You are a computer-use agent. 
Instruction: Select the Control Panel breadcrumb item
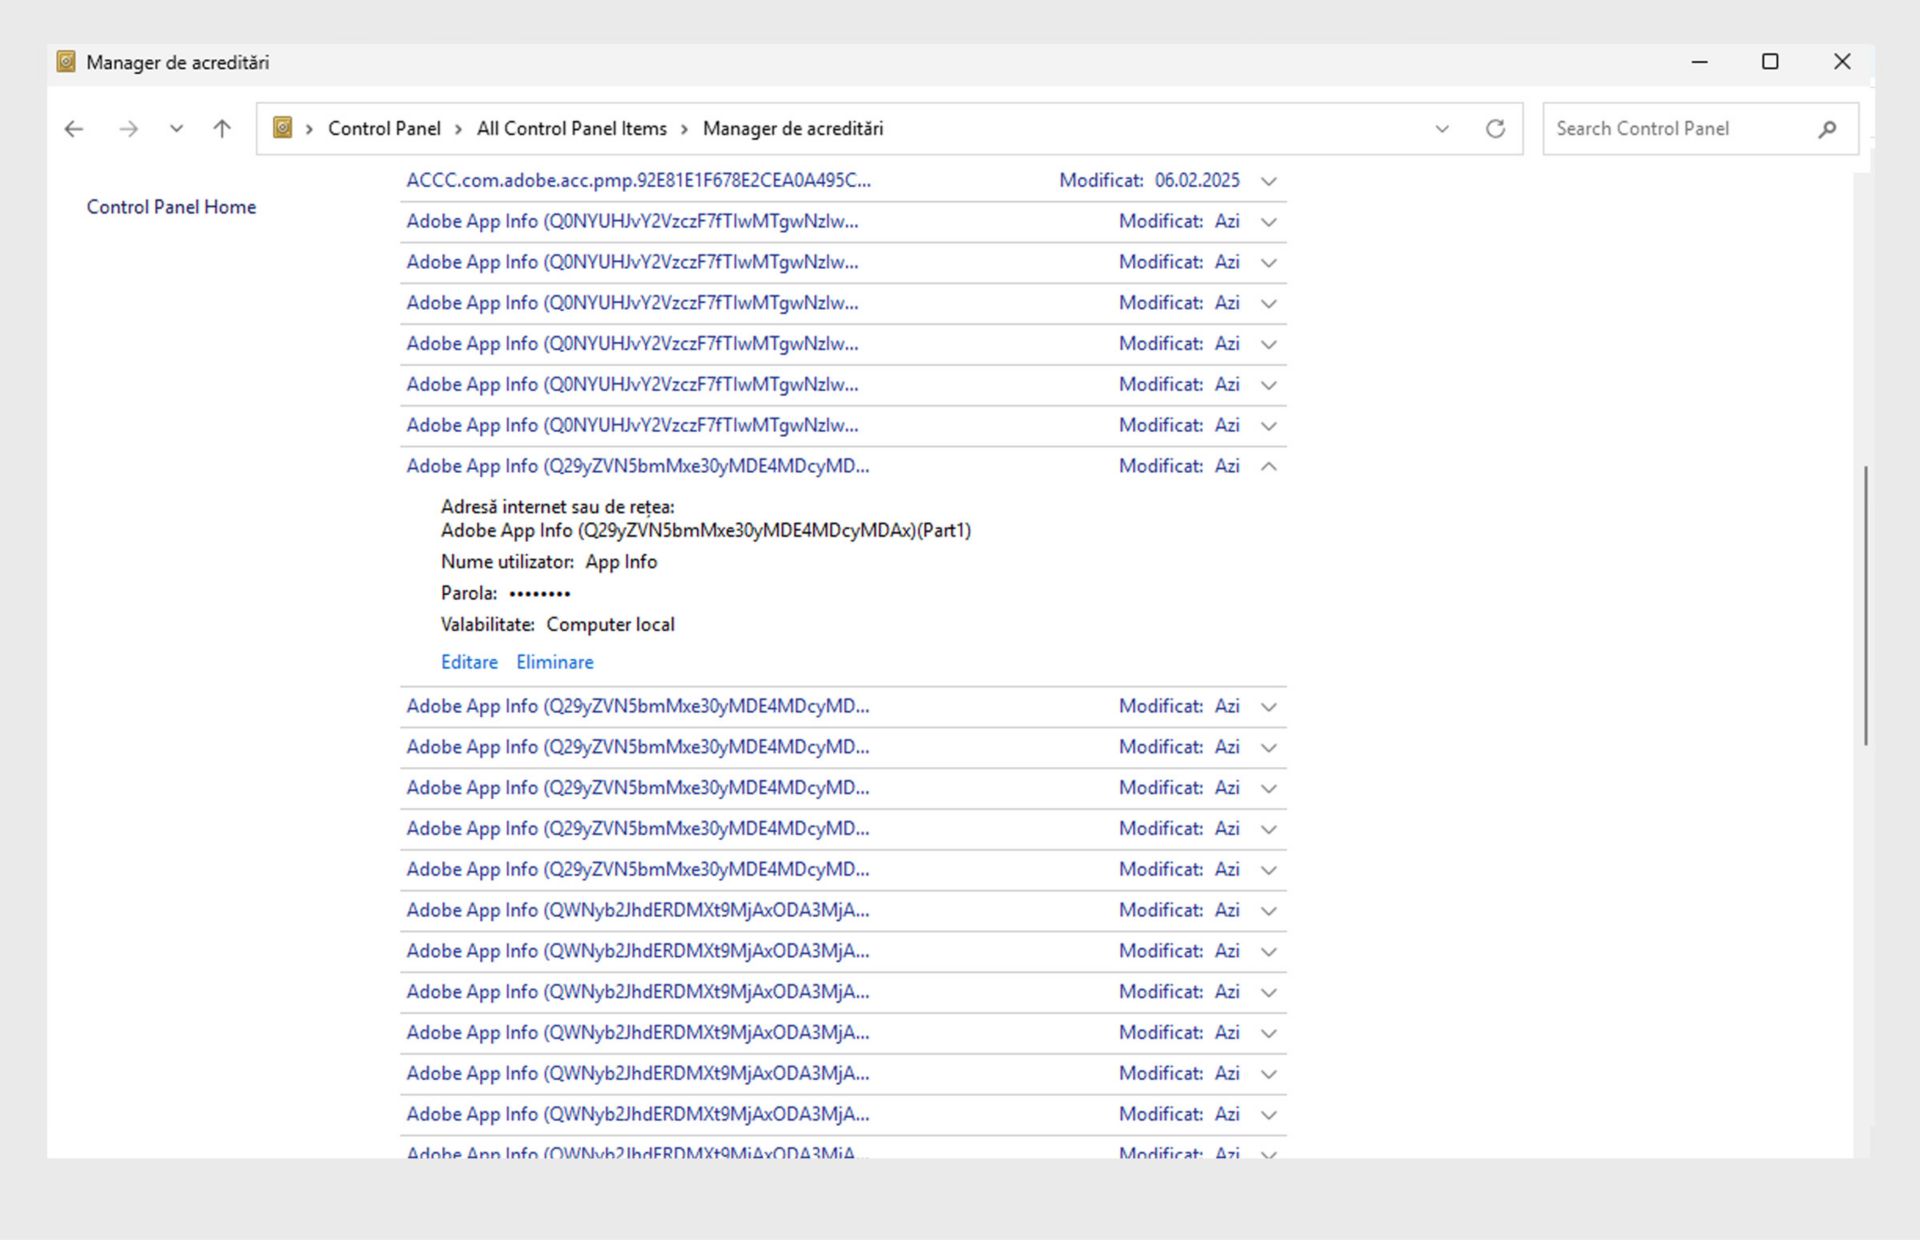(x=384, y=129)
